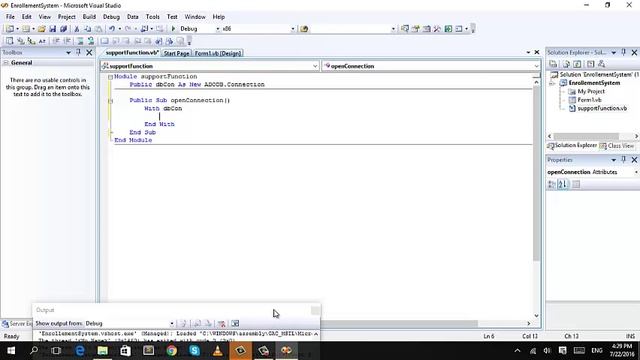Click the Alphabetical sort icon in Properties panel
The height and width of the screenshot is (360, 640).
563,184
